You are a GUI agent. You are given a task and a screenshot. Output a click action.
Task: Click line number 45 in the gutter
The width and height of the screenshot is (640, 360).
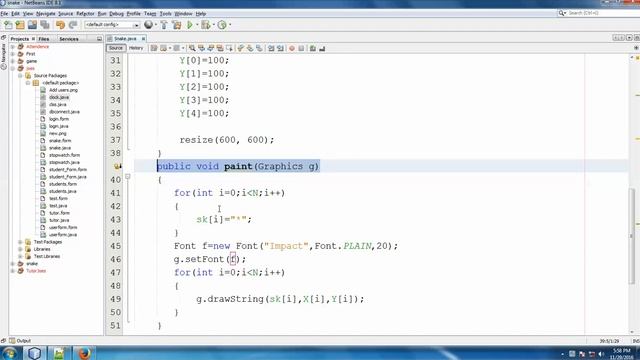pos(116,246)
